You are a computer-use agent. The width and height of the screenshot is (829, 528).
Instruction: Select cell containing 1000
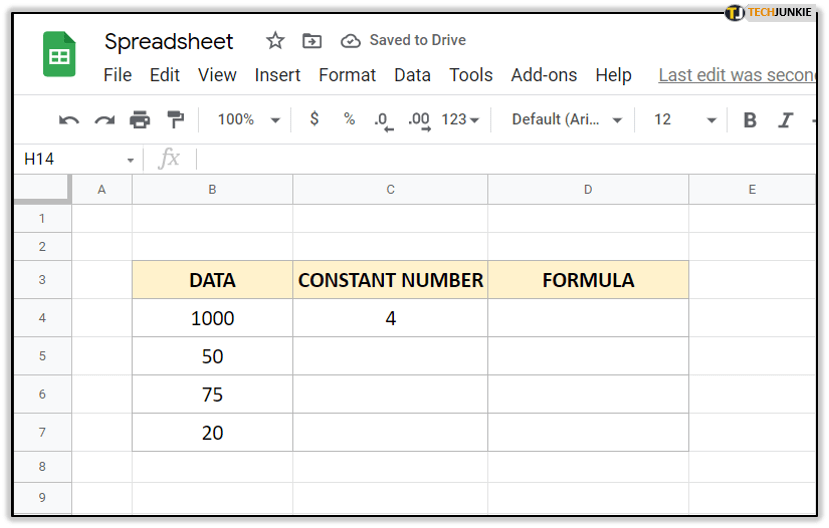212,318
